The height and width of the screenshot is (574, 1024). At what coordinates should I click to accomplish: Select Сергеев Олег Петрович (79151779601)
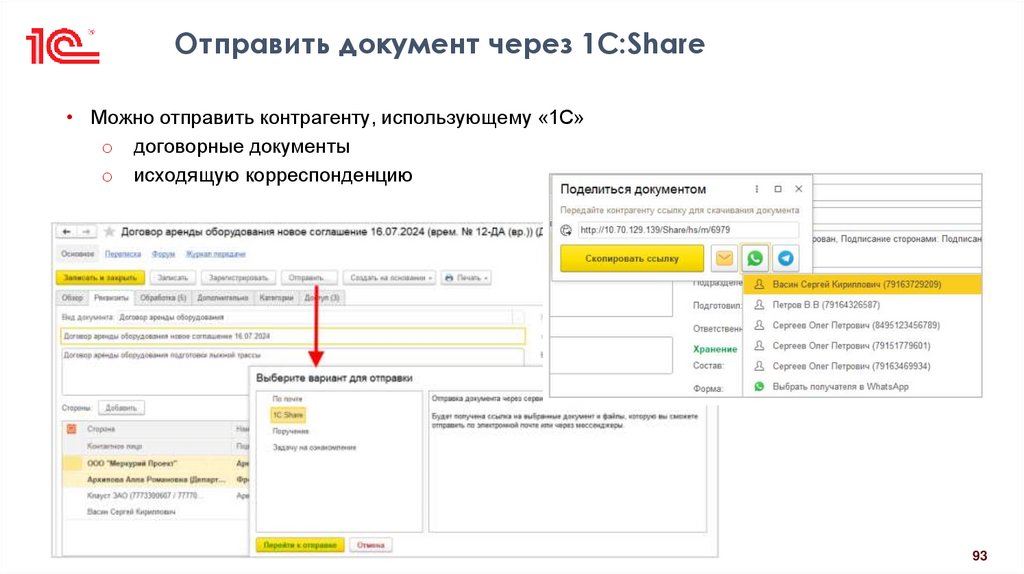[862, 345]
